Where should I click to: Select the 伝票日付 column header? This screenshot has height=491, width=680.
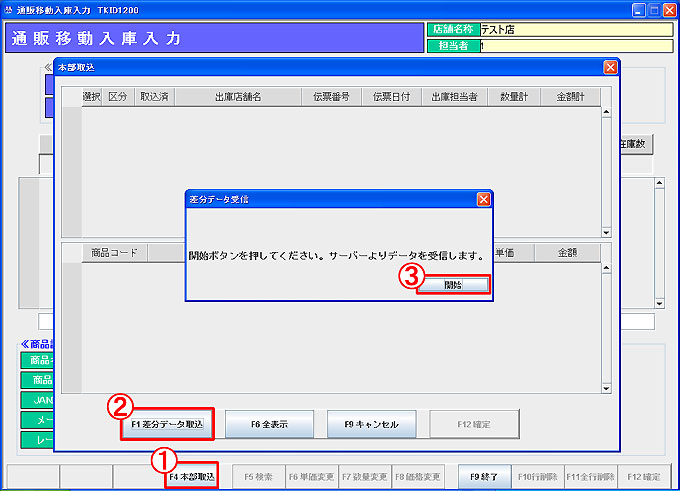point(392,97)
